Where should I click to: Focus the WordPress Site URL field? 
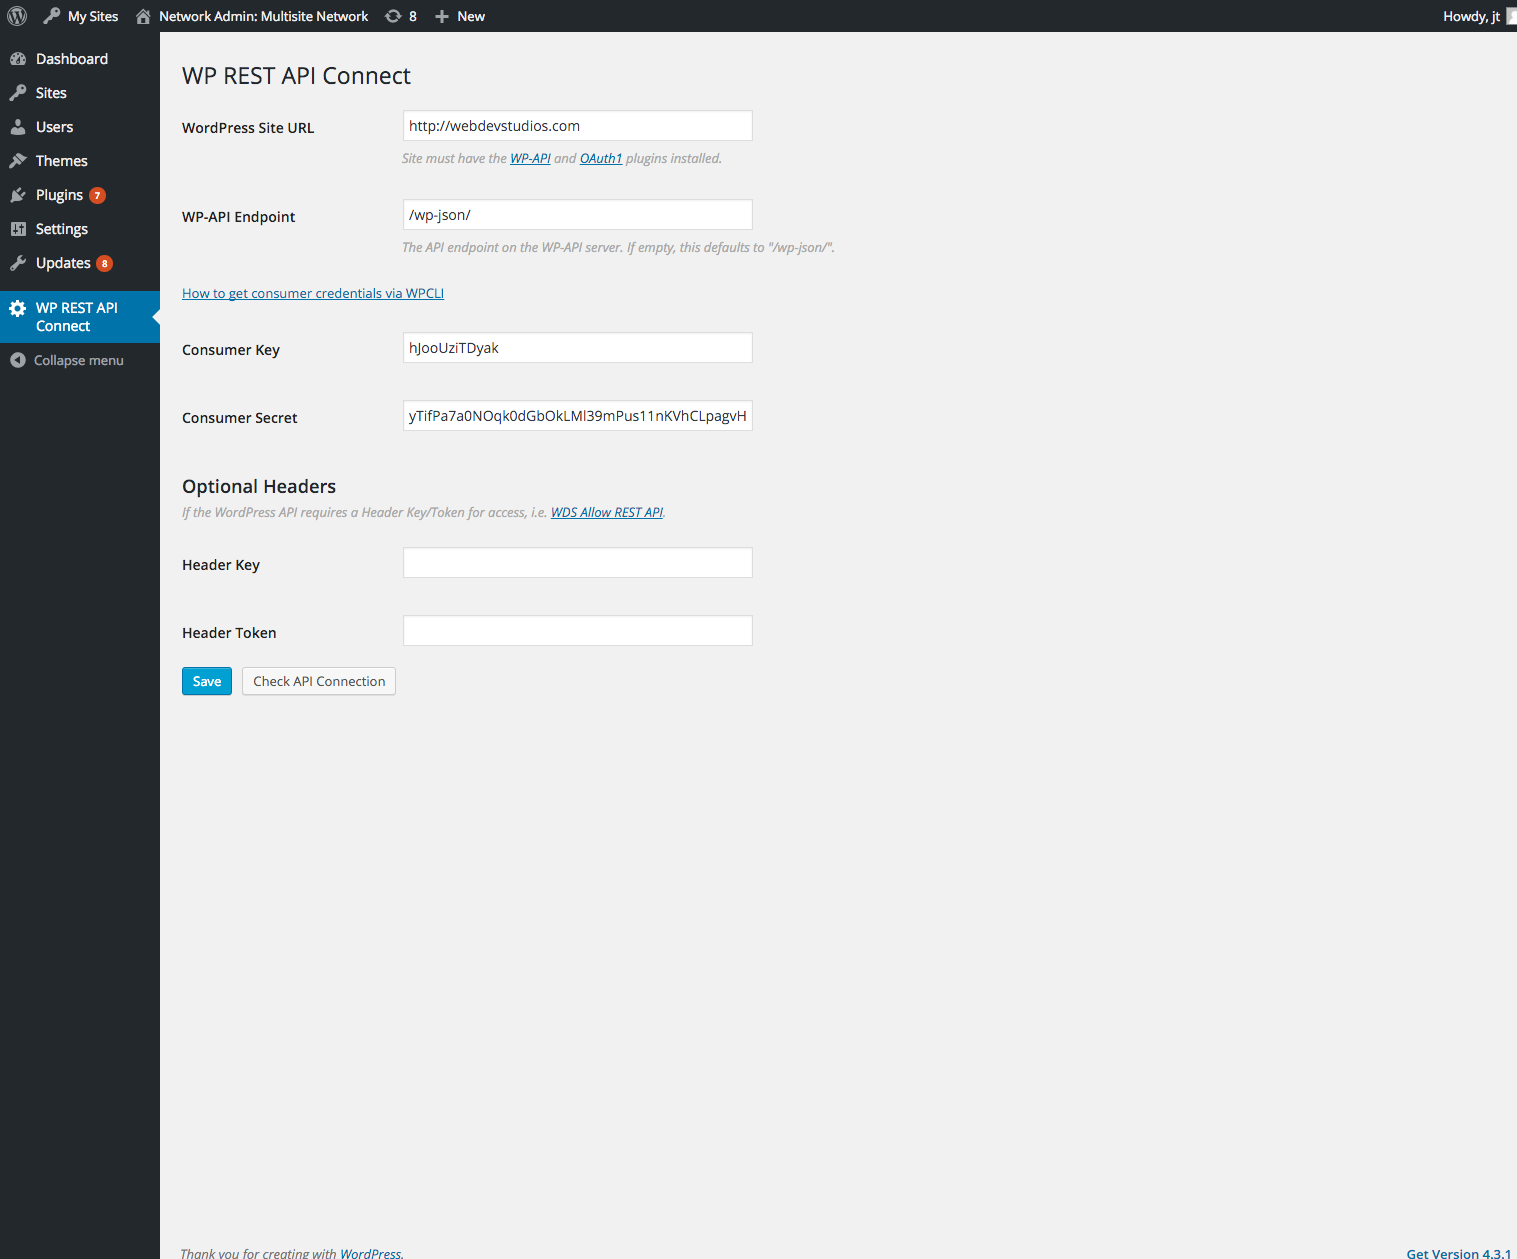click(578, 126)
